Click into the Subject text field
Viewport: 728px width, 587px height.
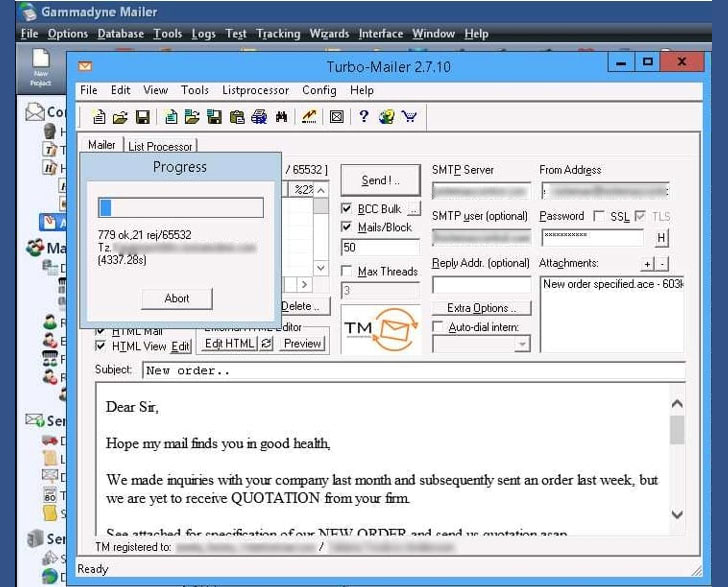tap(412, 370)
